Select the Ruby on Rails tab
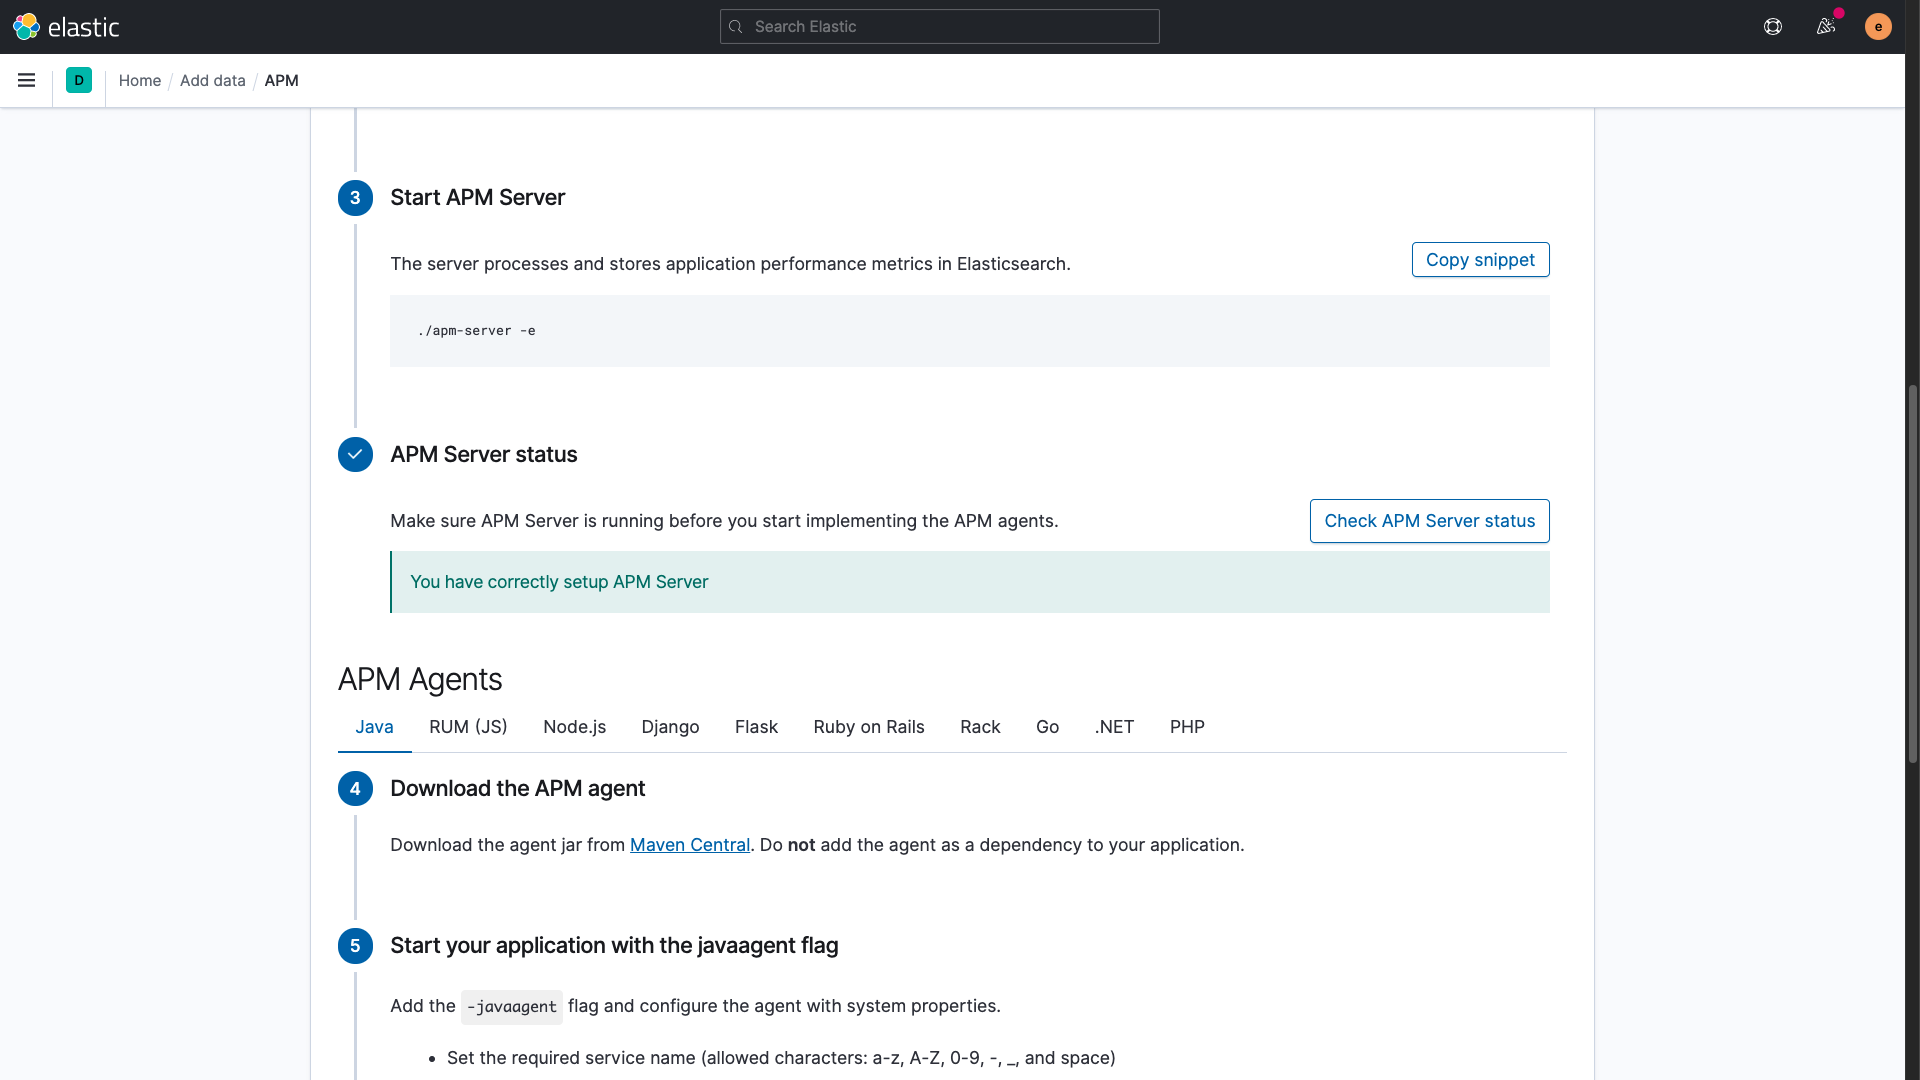 [868, 727]
